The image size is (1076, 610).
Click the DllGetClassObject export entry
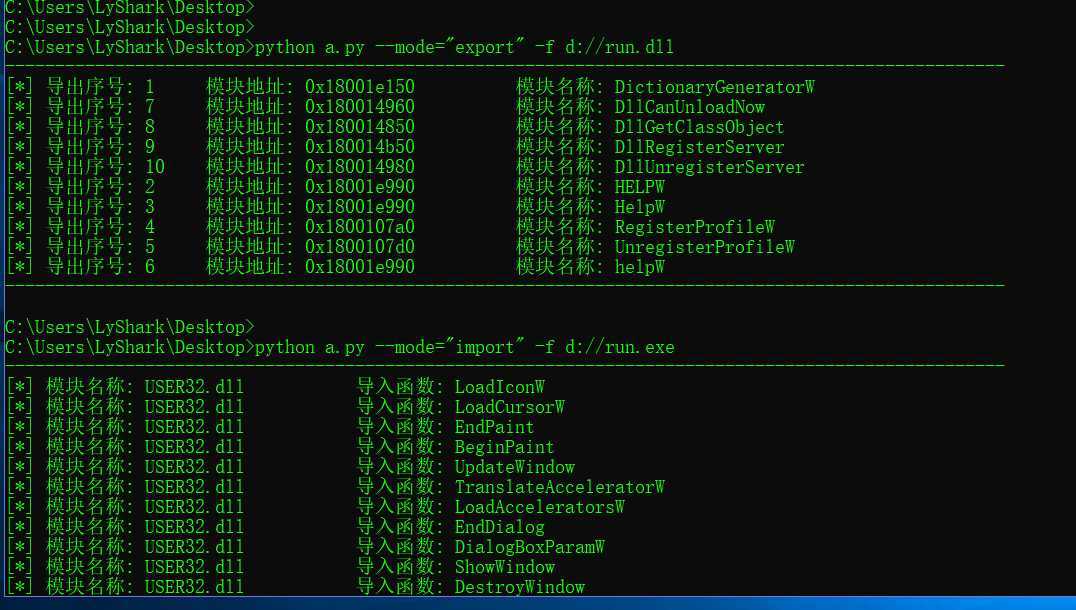pos(699,127)
